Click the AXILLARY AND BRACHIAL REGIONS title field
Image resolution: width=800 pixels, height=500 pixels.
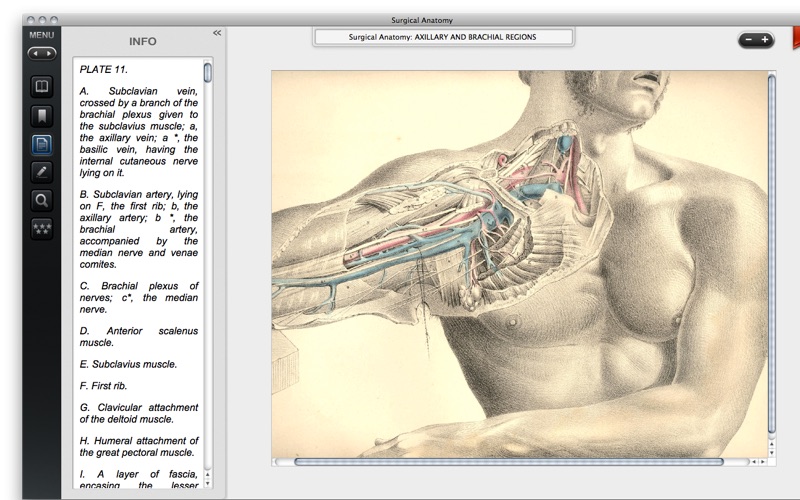tap(443, 37)
